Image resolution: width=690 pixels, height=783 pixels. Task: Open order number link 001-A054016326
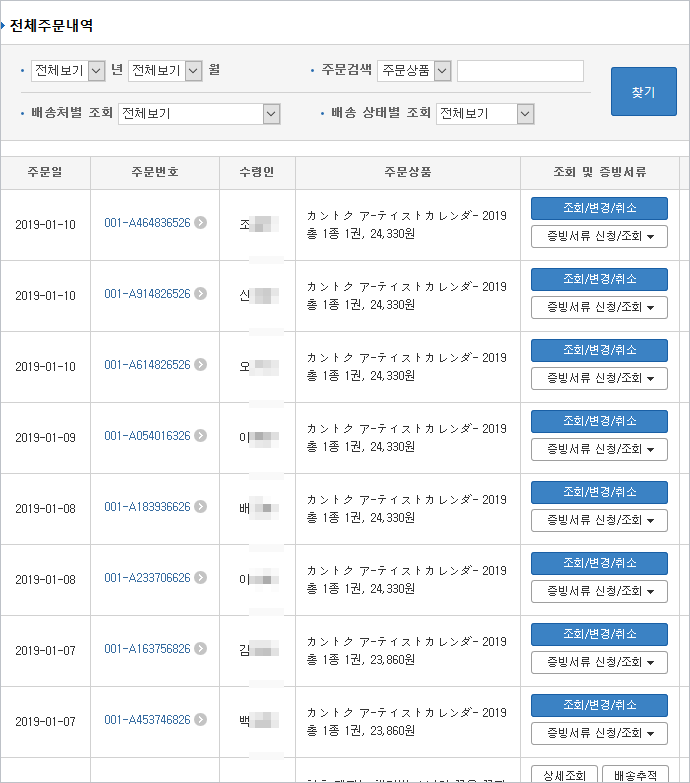[x=147, y=436]
